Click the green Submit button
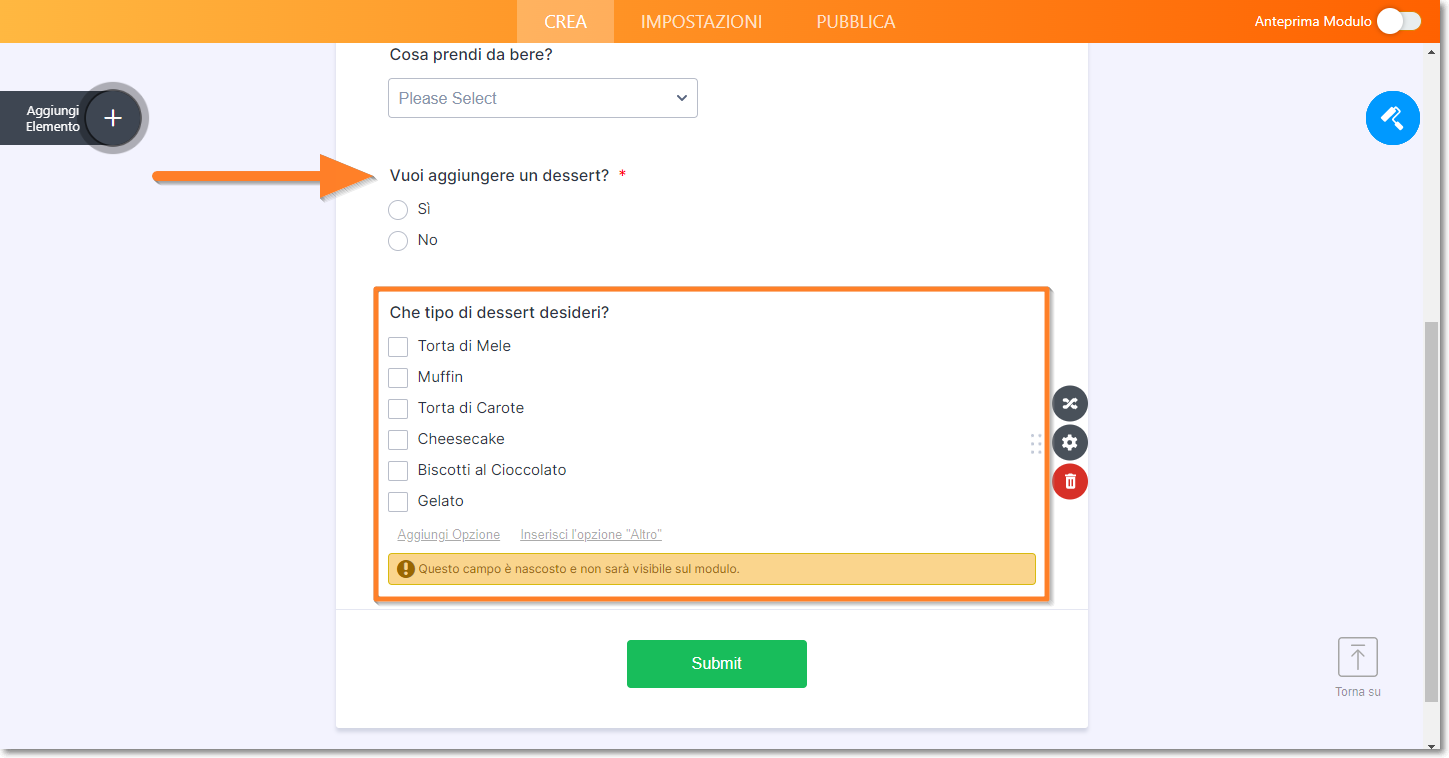This screenshot has width=1449, height=758. (x=717, y=664)
